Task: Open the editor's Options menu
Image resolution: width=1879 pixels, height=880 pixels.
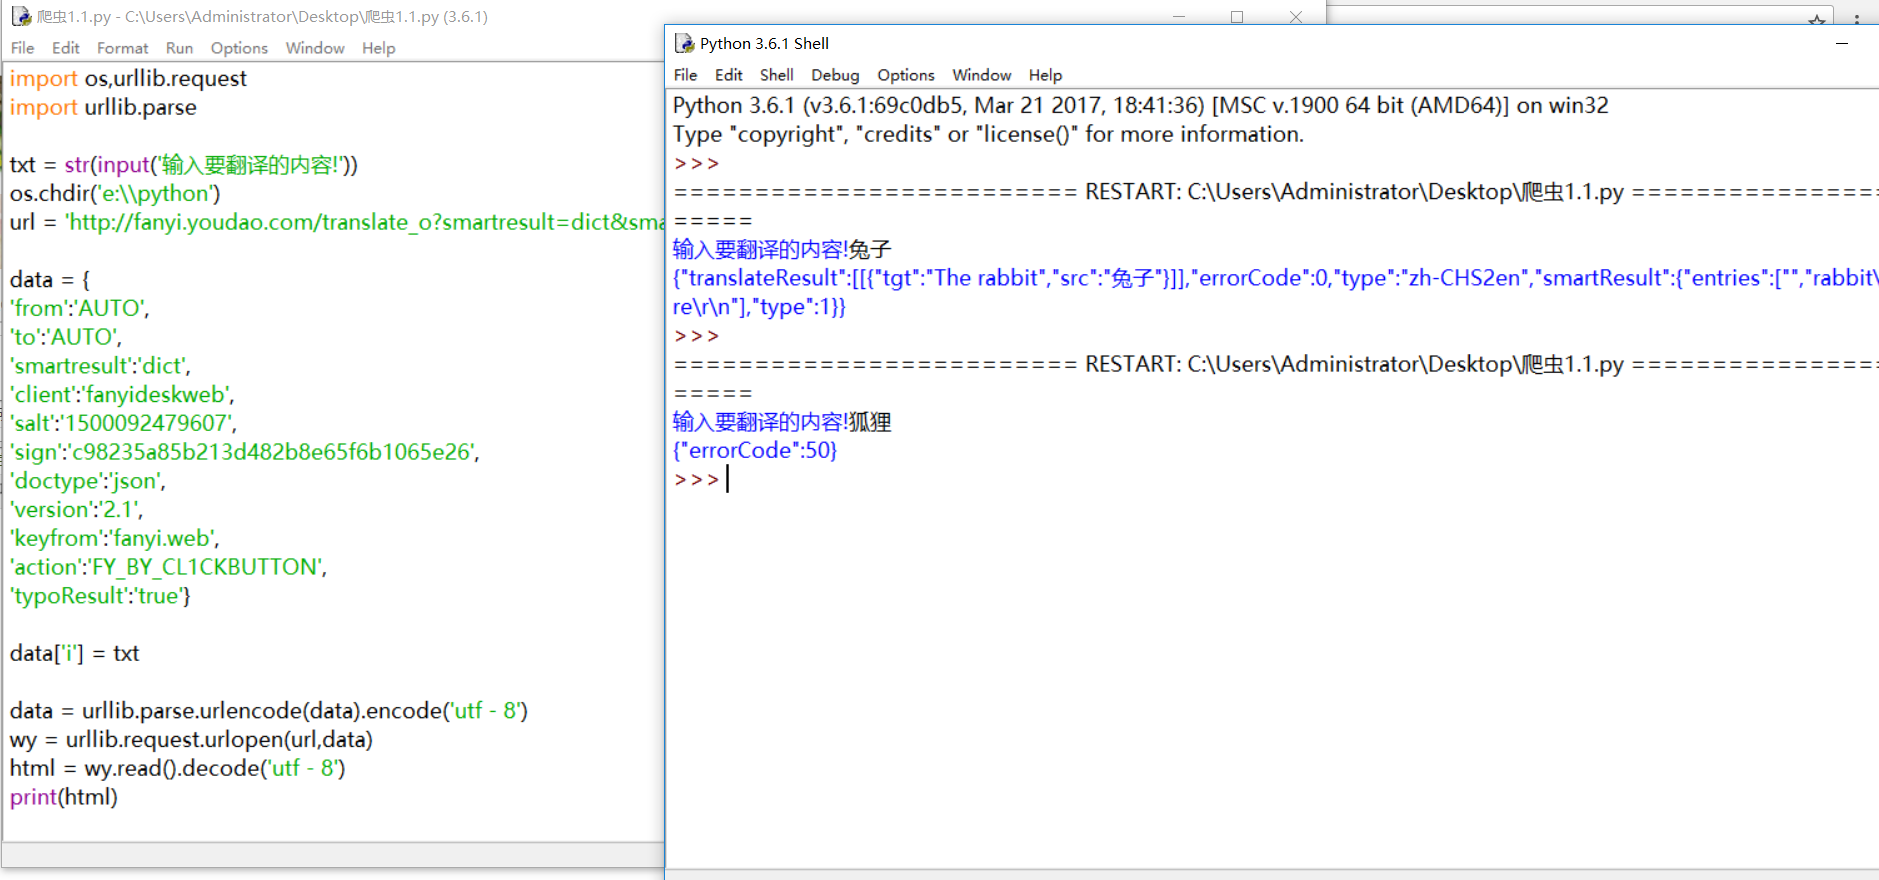Action: pyautogui.click(x=239, y=48)
